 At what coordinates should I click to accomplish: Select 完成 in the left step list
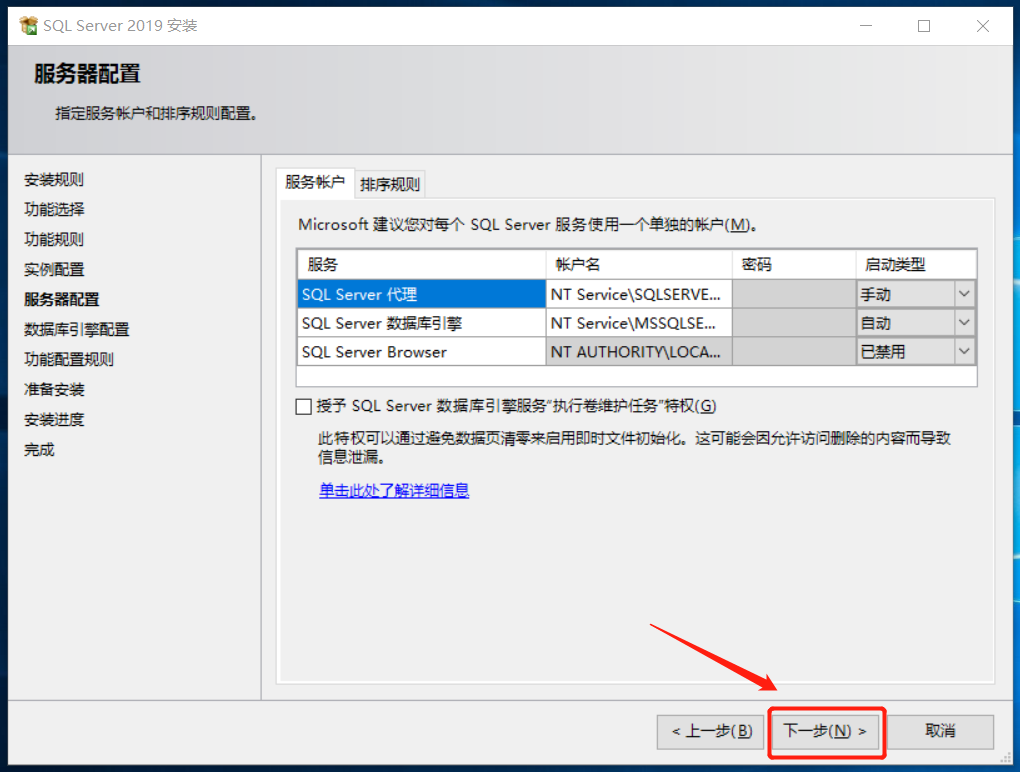(38, 449)
